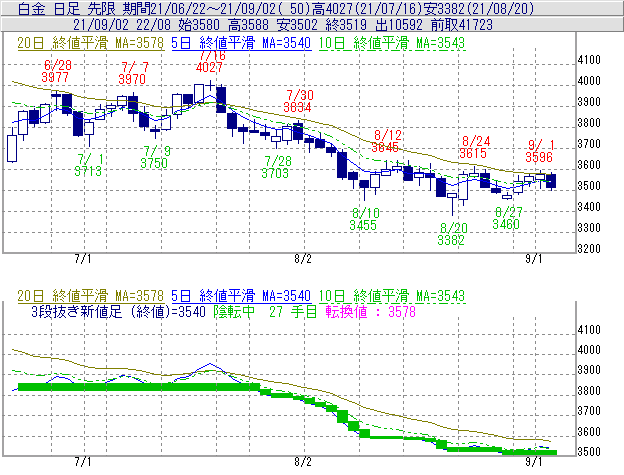Click the 3200 axis label in upper chart
The image size is (624, 475).
[589, 249]
